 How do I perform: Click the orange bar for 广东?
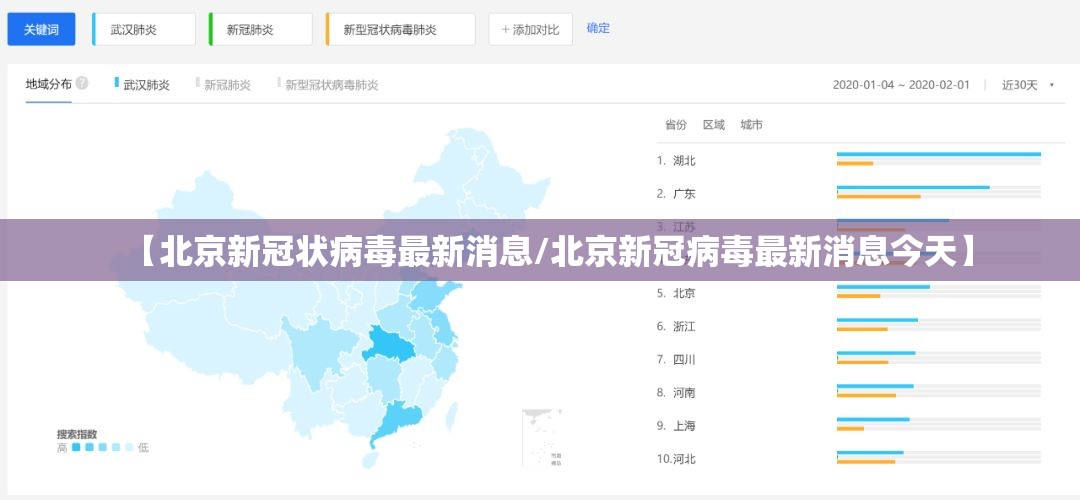[879, 196]
